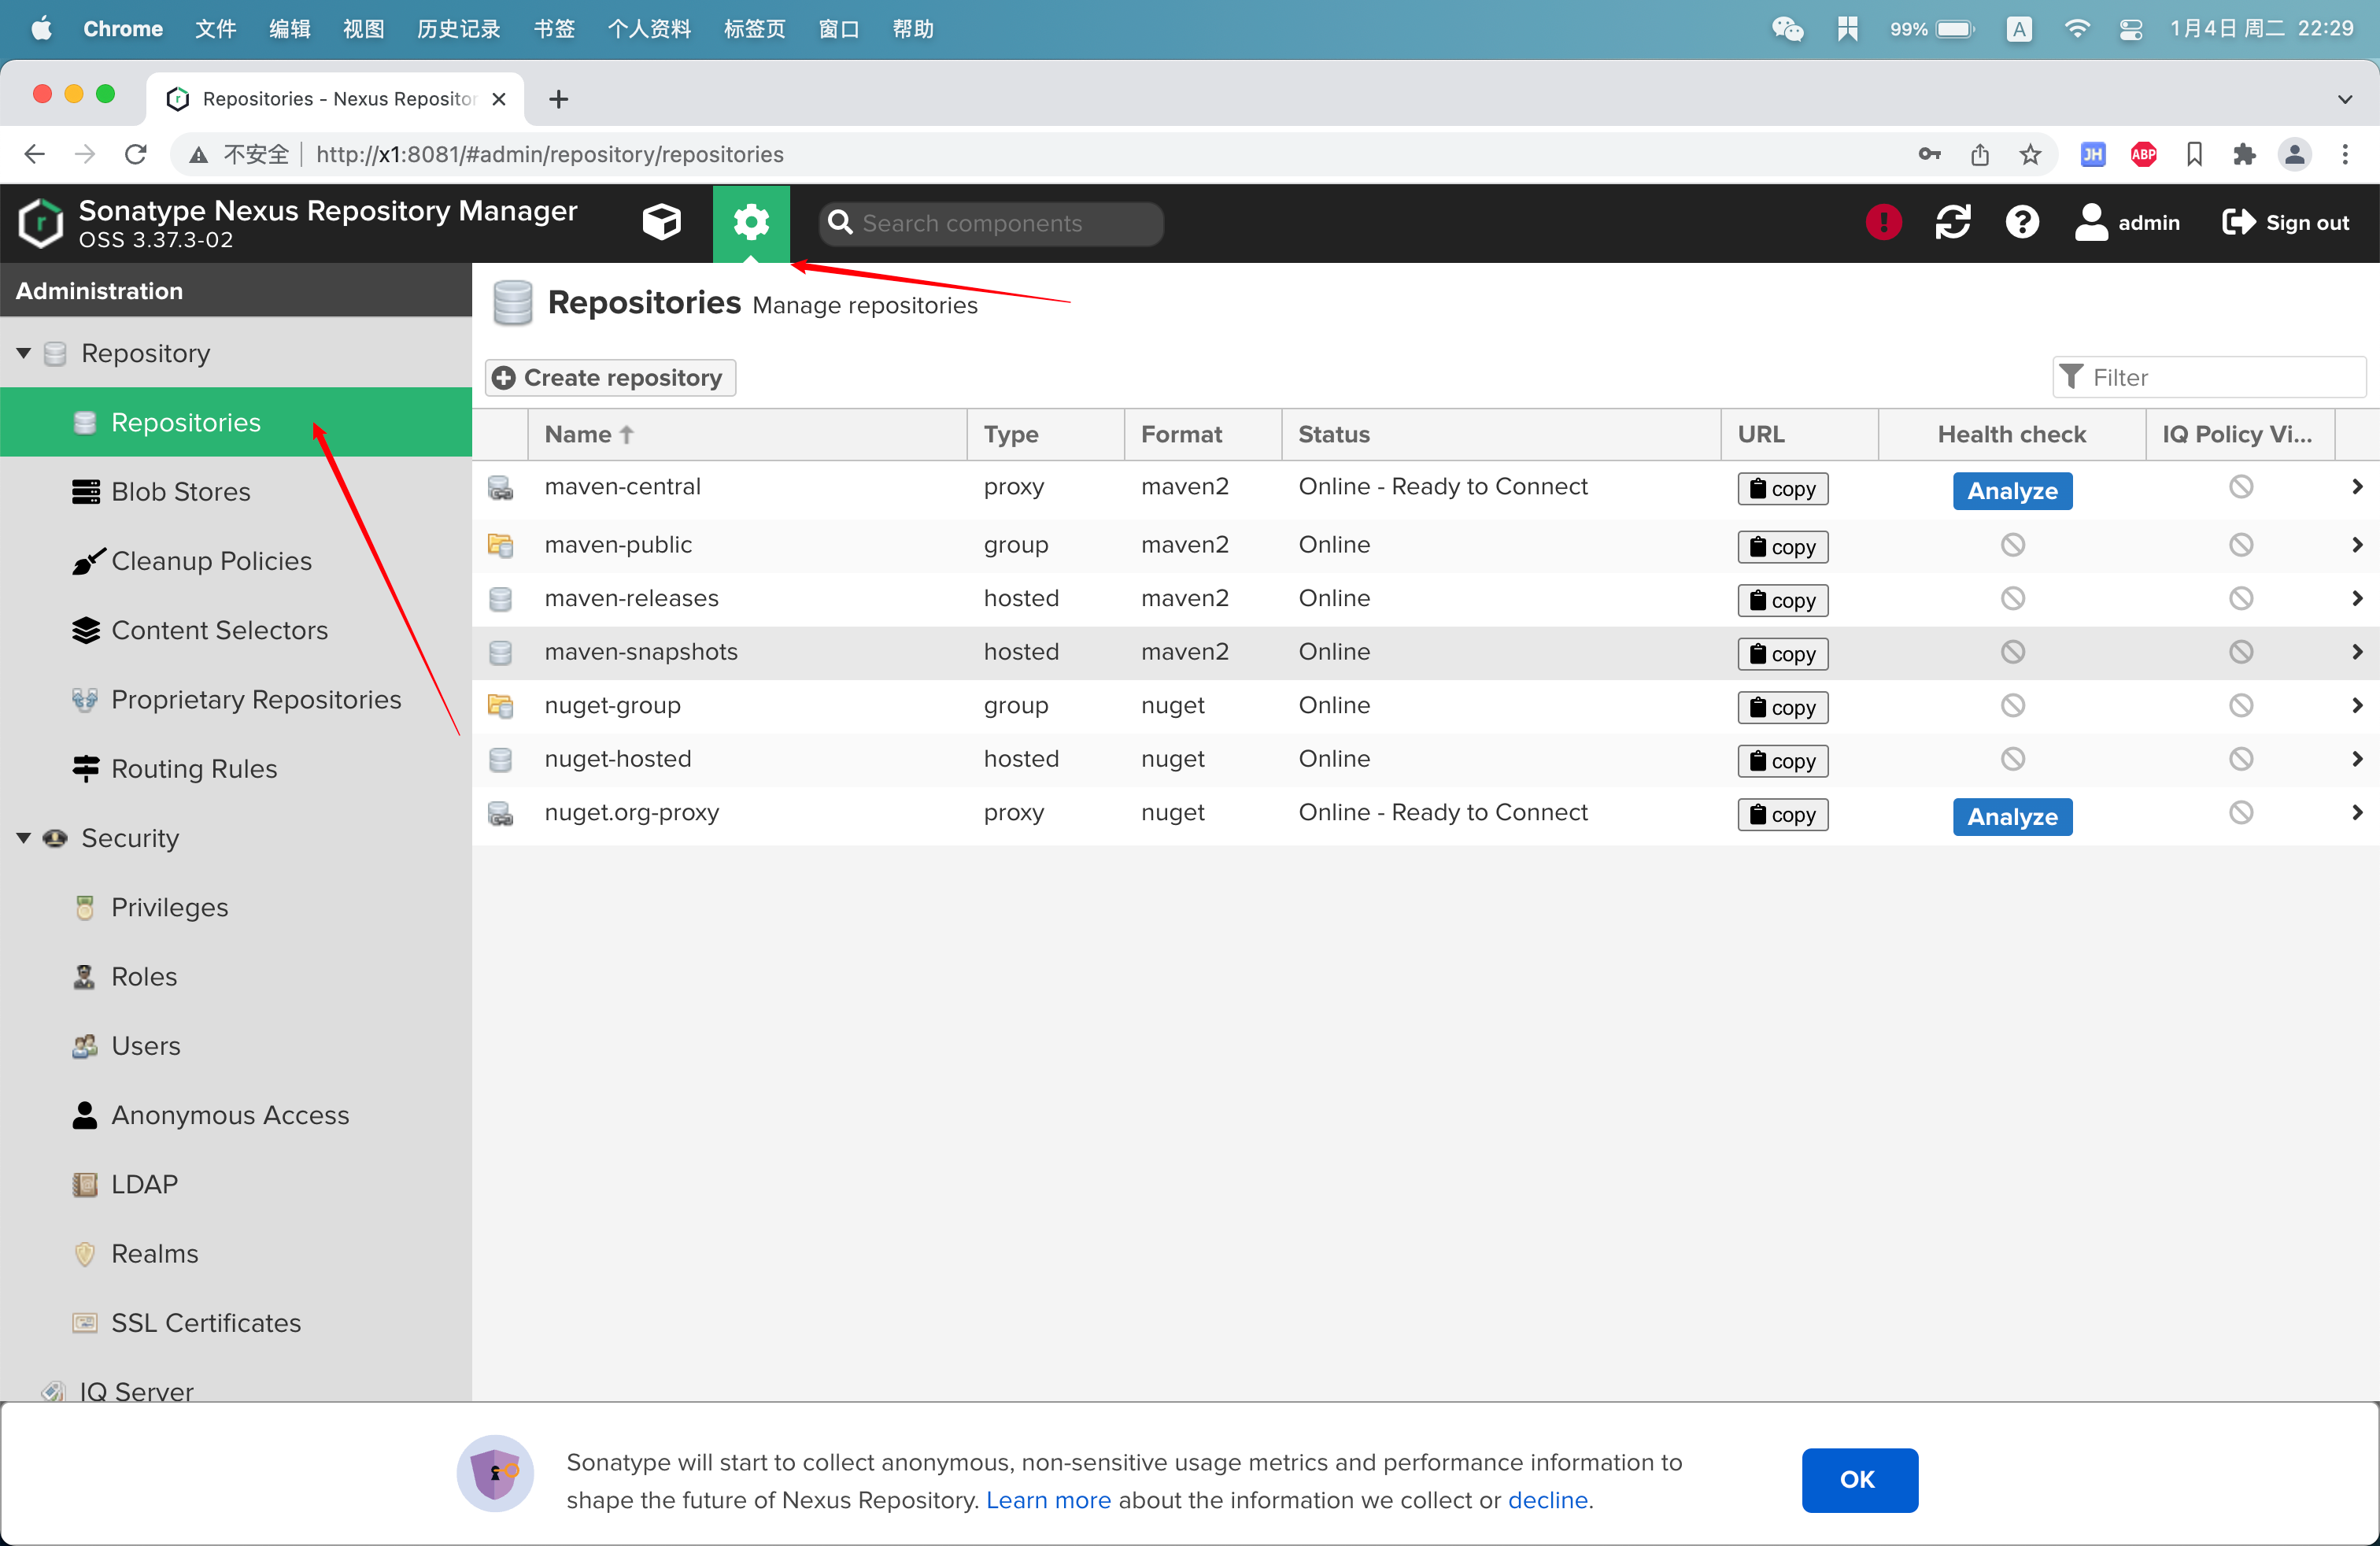This screenshot has height=1546, width=2380.
Task: Open the Help question mark menu
Action: (2022, 222)
